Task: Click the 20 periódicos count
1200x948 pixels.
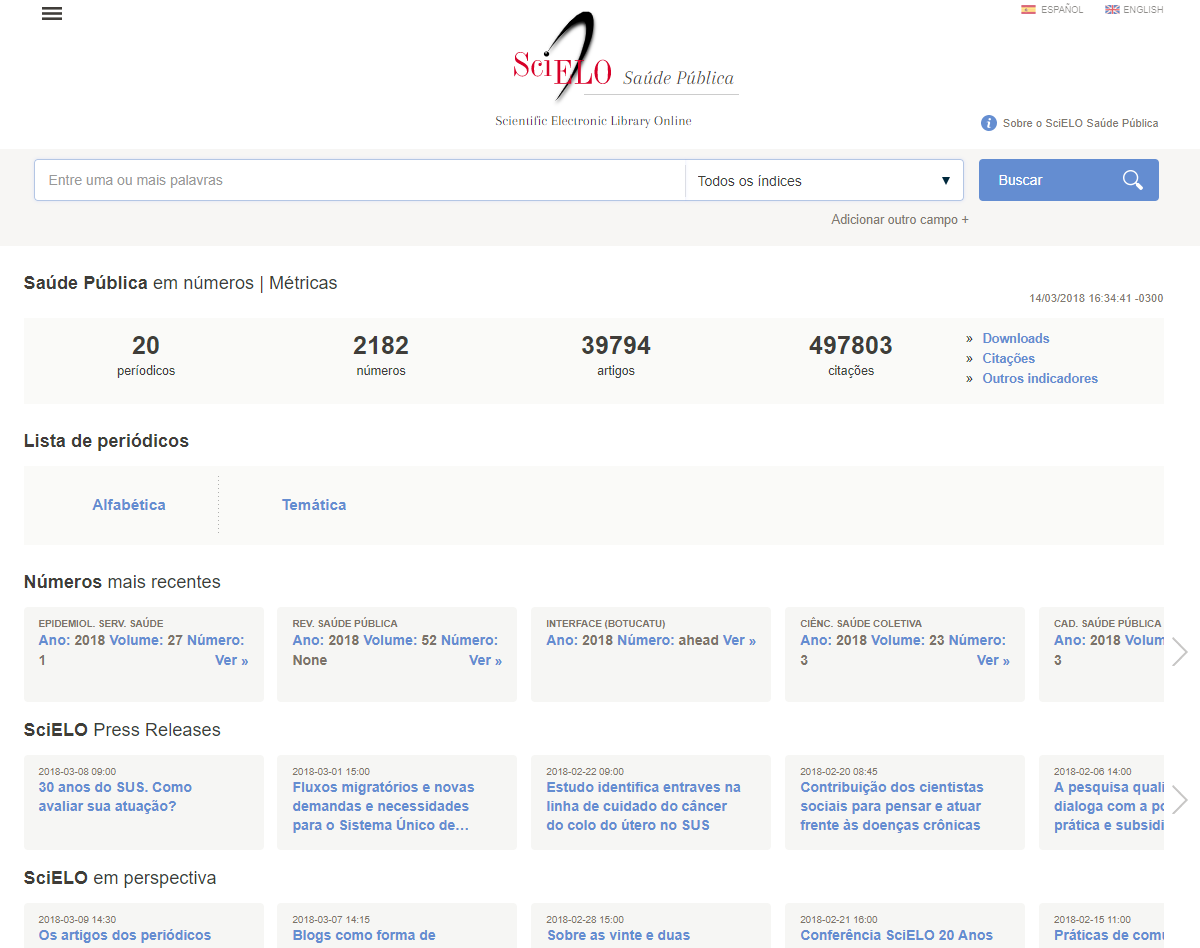Action: [146, 355]
